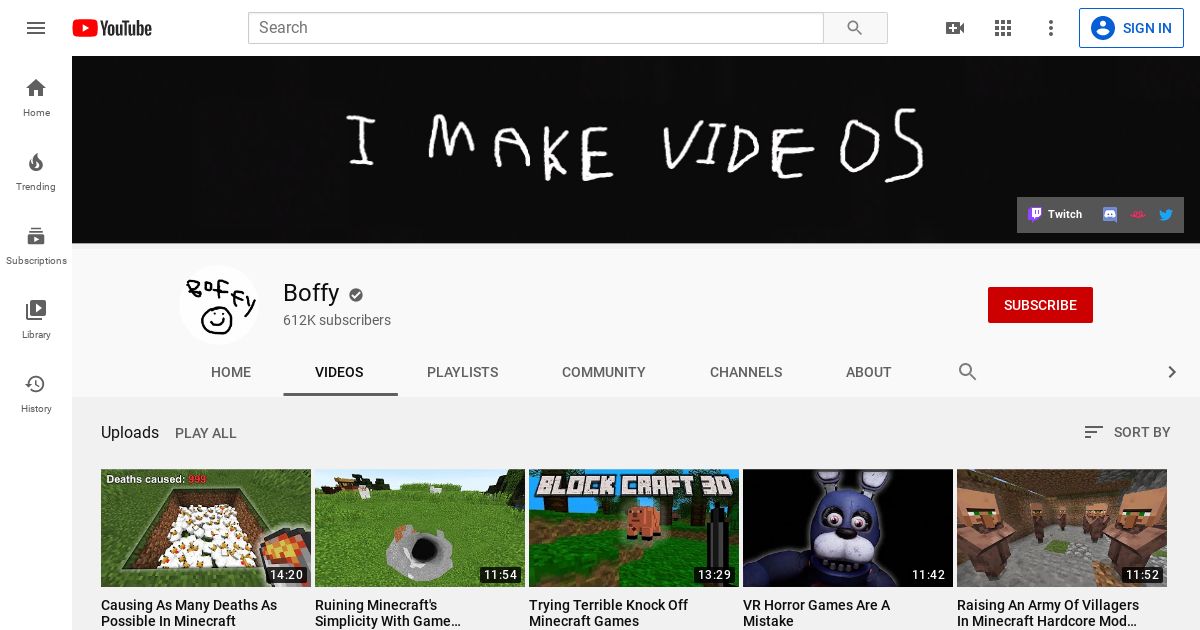Click the 'I MAKE VIDEOS' channel banner
The height and width of the screenshot is (630, 1200).
click(x=636, y=149)
